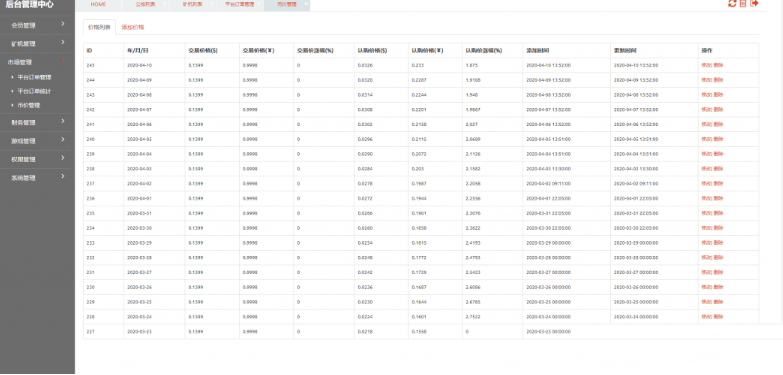Select the 币价管理 top tab
The image size is (783, 375).
pos(287,4)
